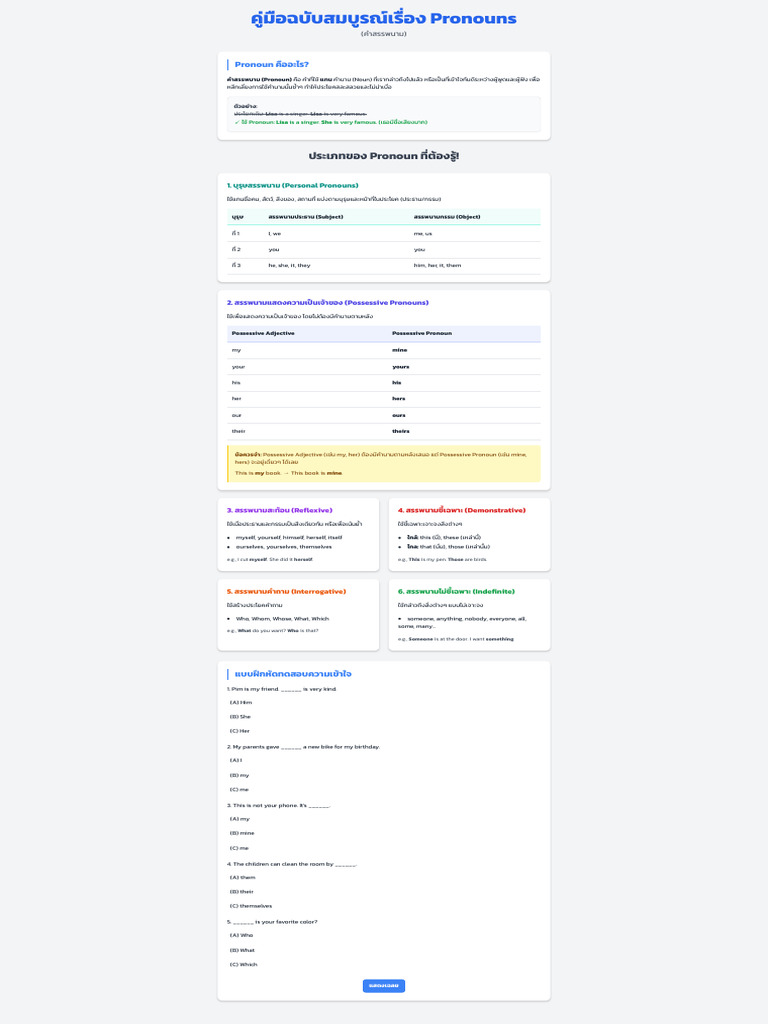Choose "(B) my" in question 2
Screen dimensions: 768x1024
(240, 775)
